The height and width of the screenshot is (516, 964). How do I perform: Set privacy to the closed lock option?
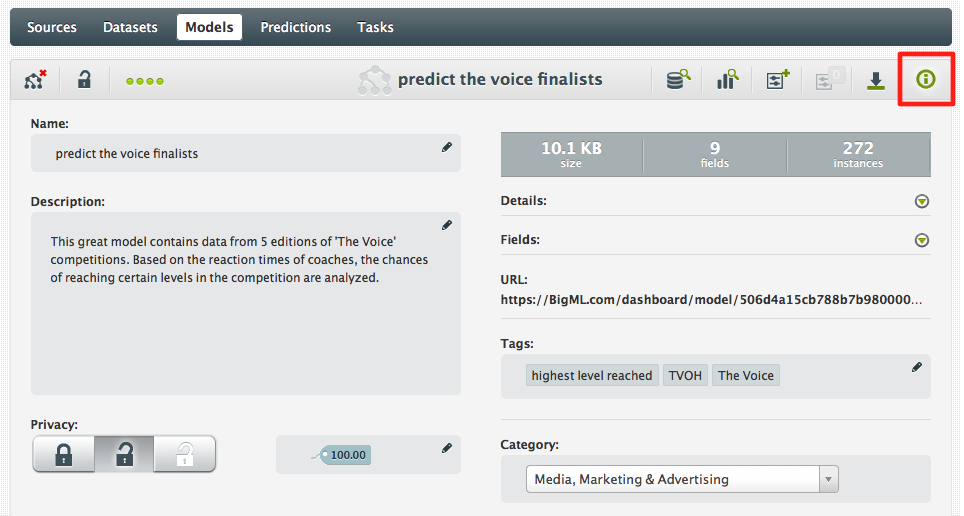coord(63,455)
